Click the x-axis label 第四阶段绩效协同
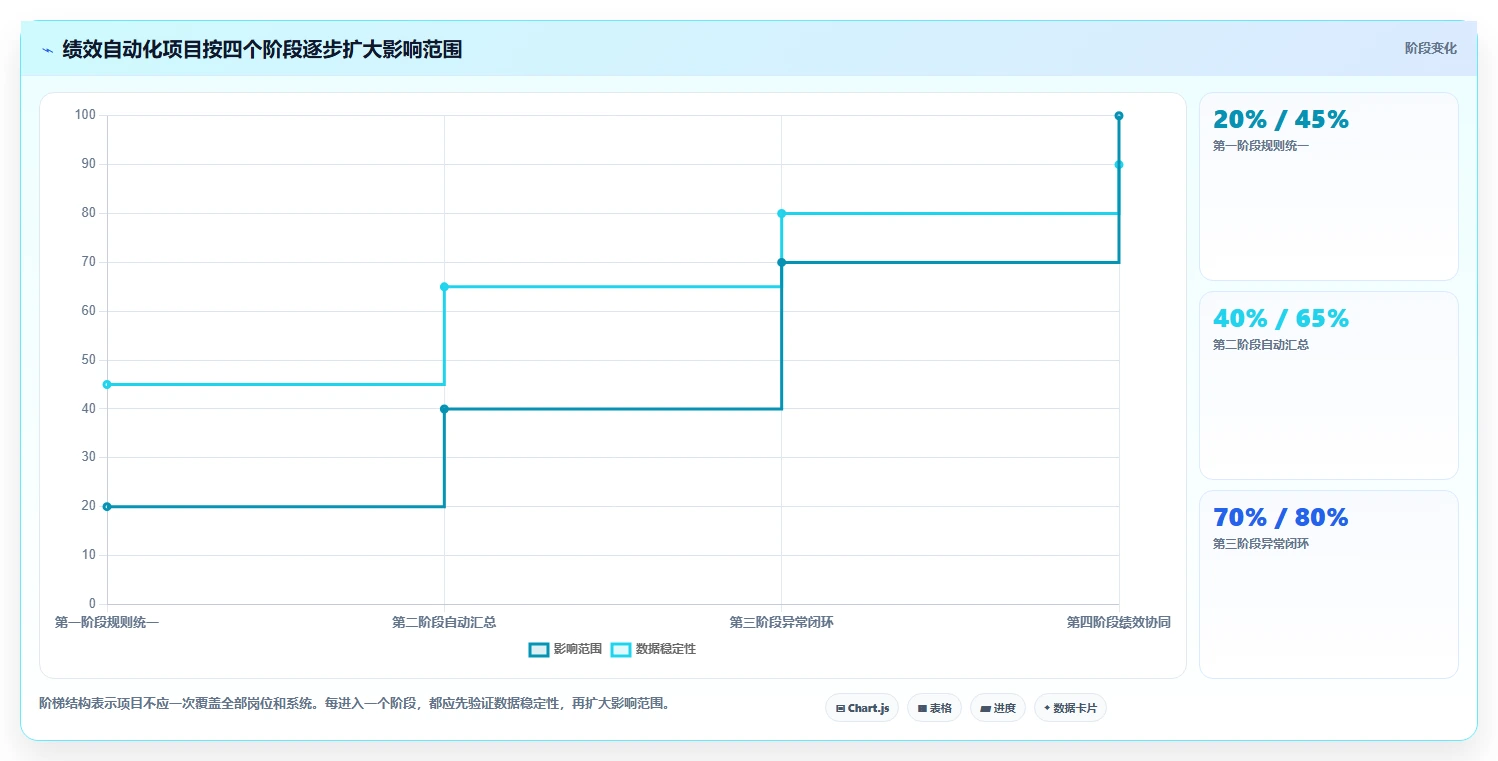1498x761 pixels. point(1119,623)
